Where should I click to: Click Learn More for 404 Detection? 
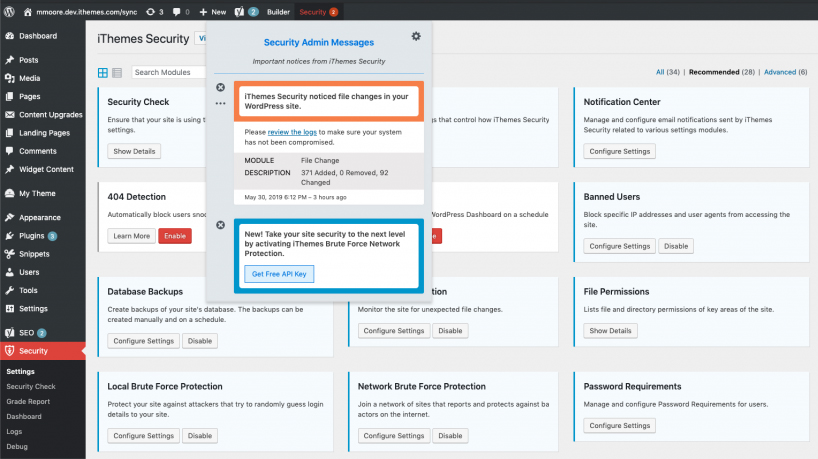131,236
